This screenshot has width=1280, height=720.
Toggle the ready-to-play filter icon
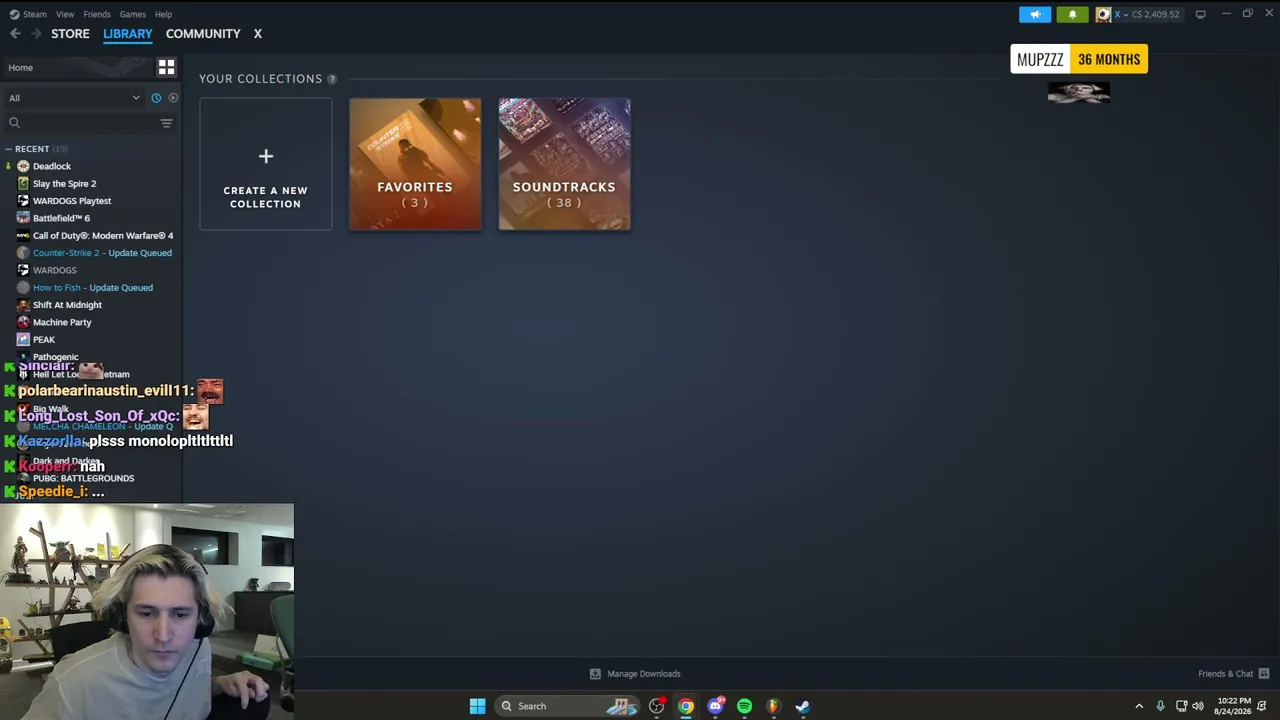point(173,98)
